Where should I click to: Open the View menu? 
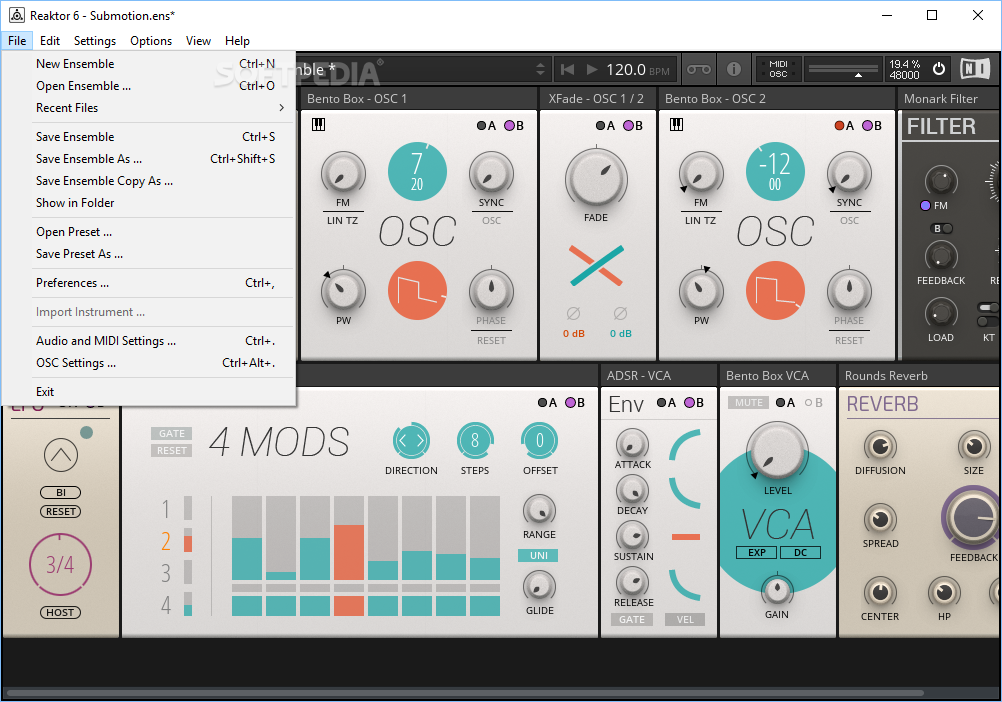click(x=198, y=41)
